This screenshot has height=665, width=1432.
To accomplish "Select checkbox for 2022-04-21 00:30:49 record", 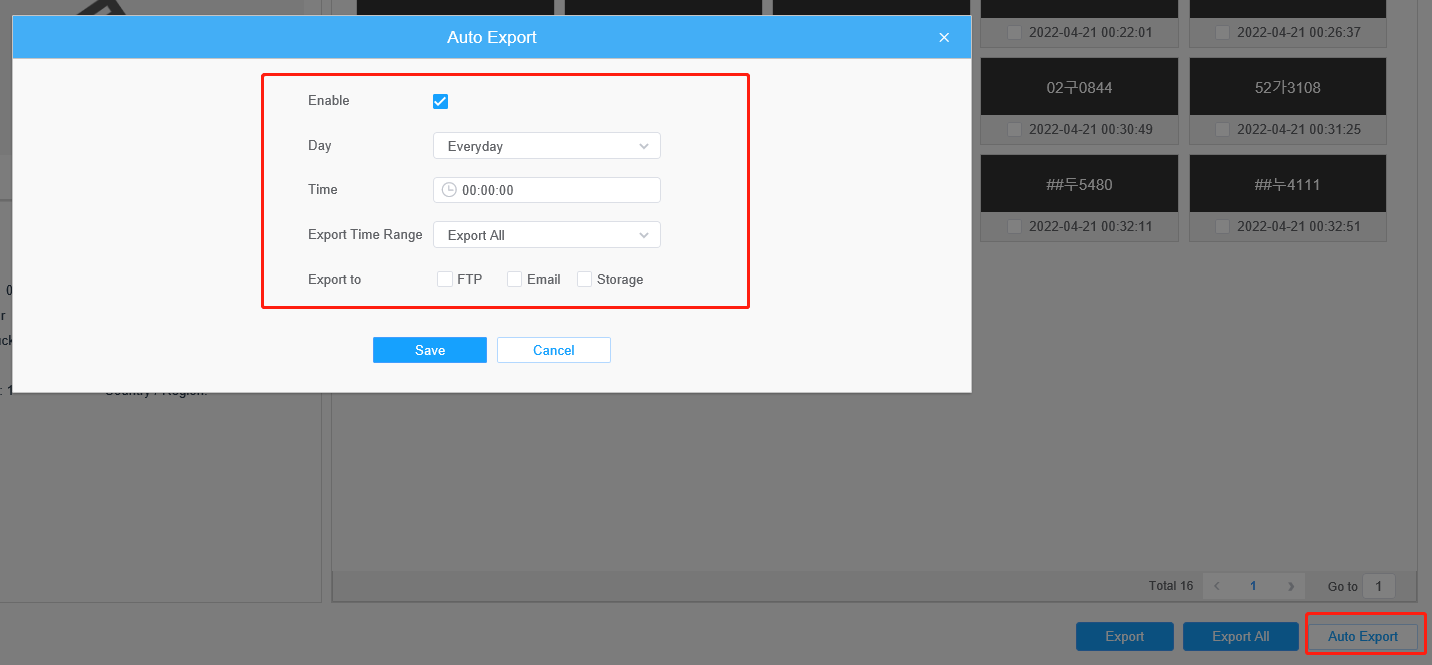I will click(x=1014, y=129).
